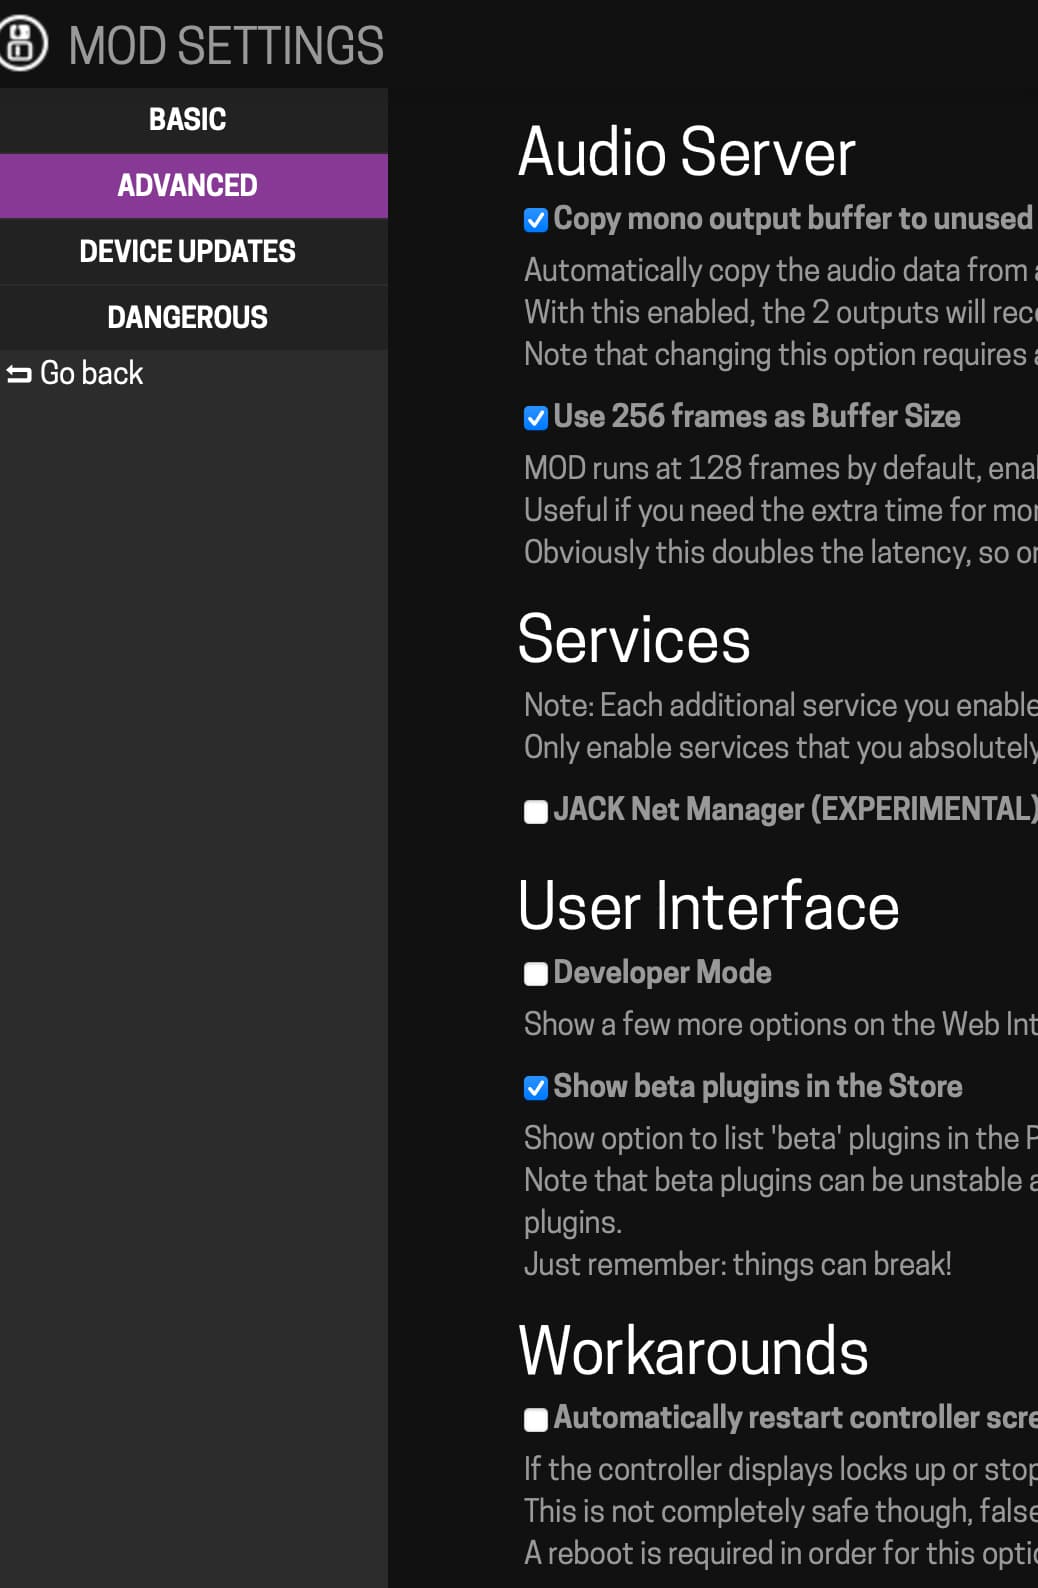Click the MOD logo icon
The height and width of the screenshot is (1588, 1038).
(x=22, y=45)
